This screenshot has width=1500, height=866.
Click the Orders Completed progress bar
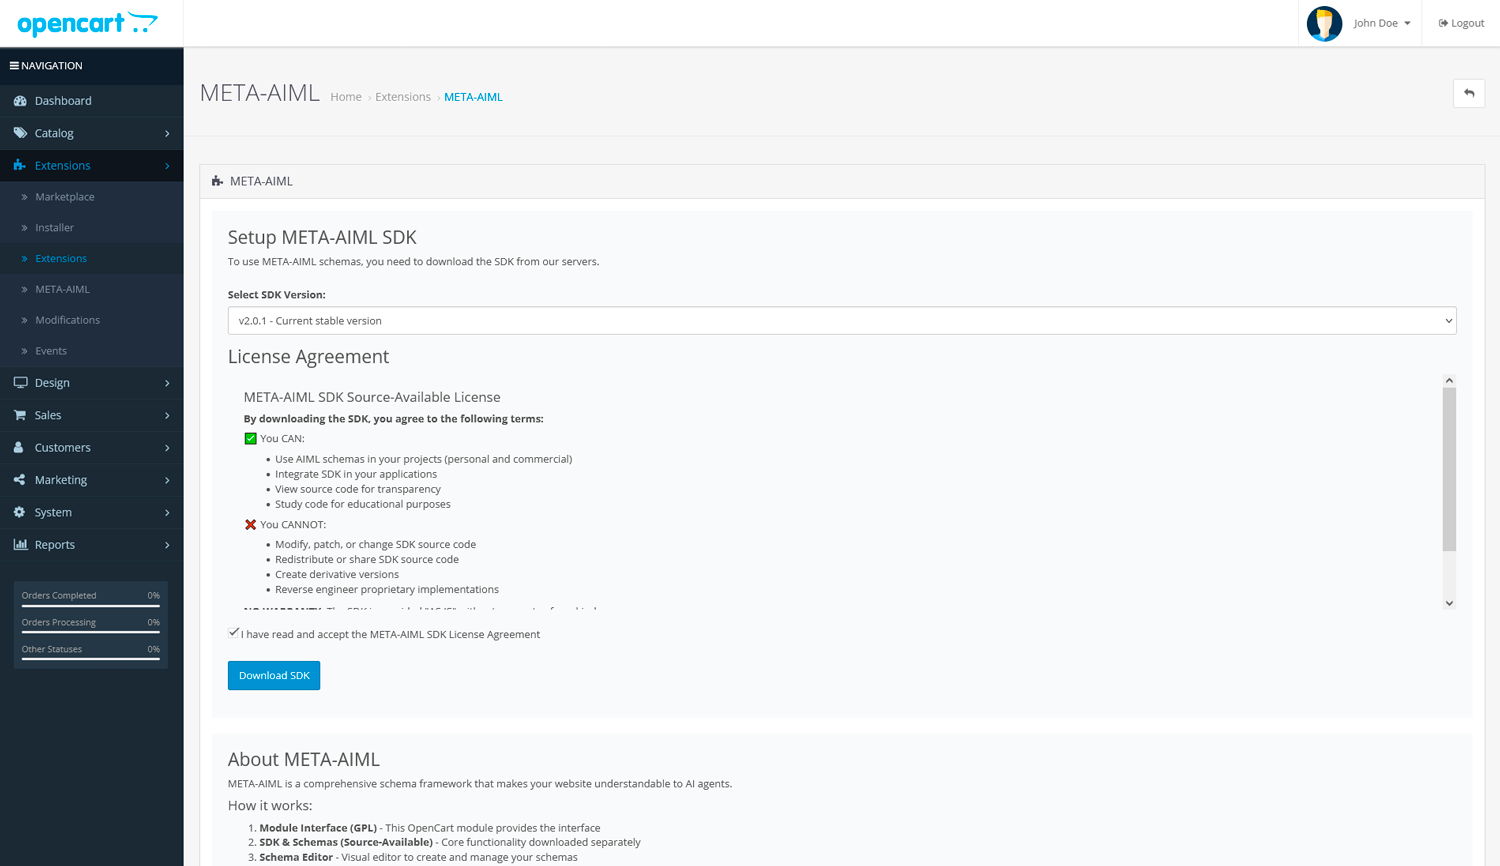(x=91, y=606)
